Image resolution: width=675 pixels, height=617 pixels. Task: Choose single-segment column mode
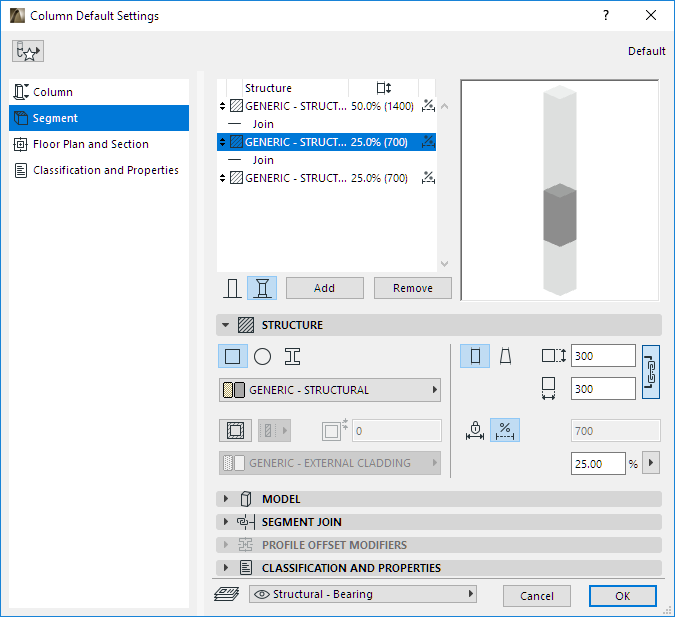[x=232, y=288]
